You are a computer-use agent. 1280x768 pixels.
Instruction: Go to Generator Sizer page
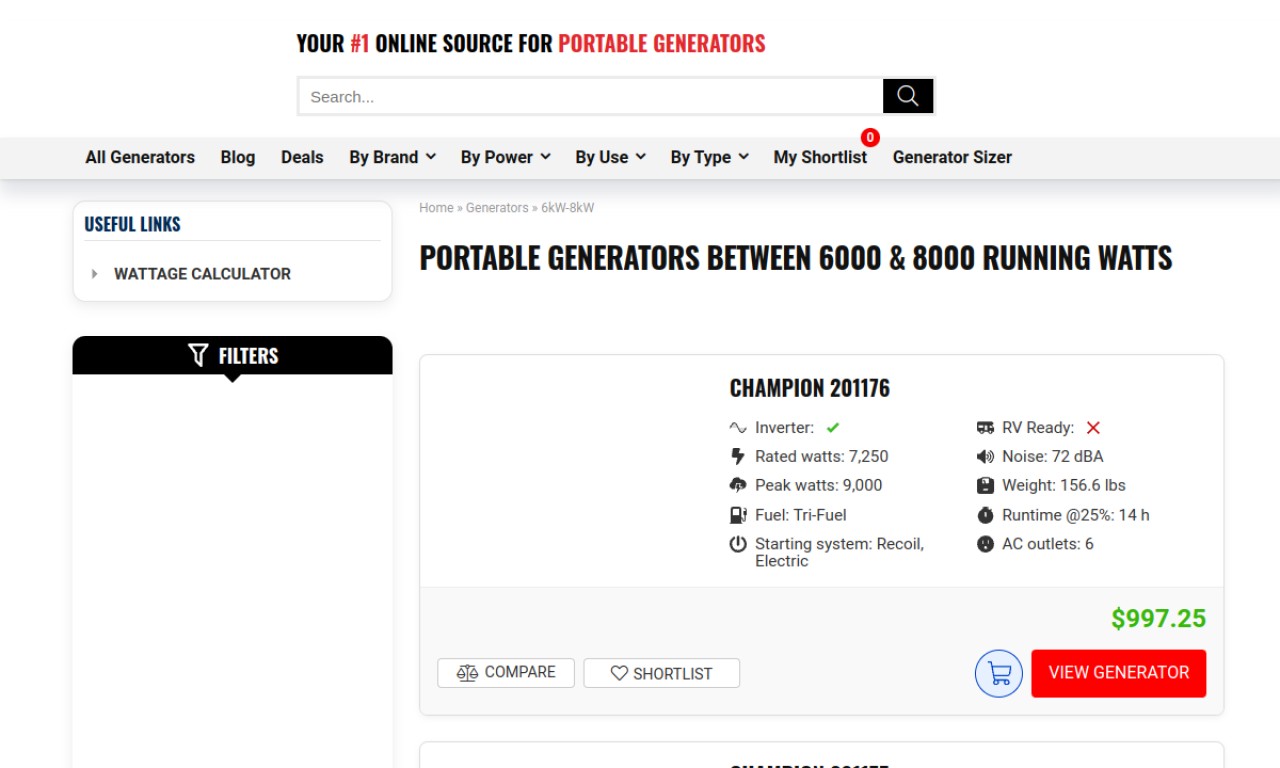[952, 157]
